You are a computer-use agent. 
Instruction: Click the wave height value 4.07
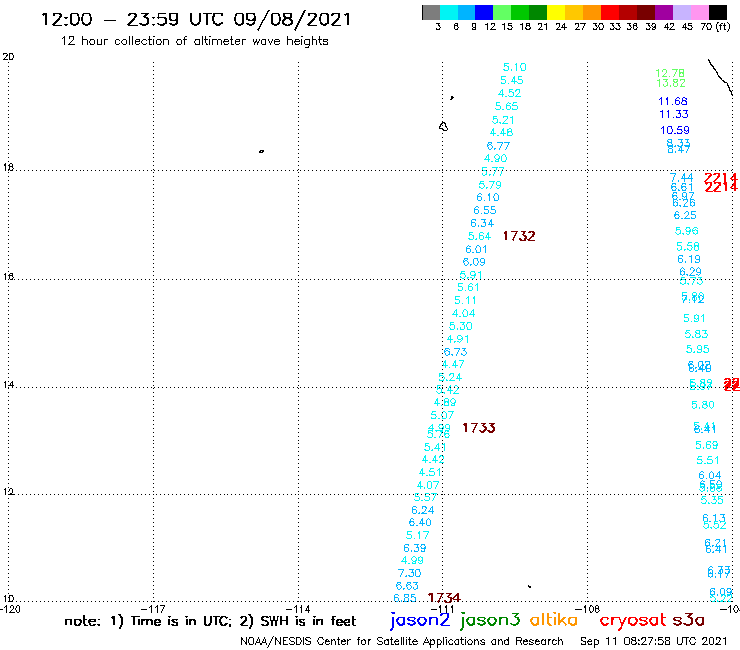click(428, 485)
